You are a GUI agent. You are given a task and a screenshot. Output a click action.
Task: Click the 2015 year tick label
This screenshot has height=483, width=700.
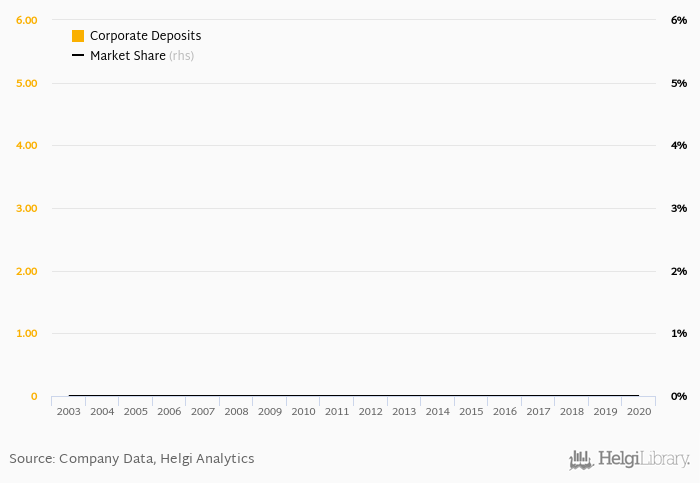click(471, 412)
